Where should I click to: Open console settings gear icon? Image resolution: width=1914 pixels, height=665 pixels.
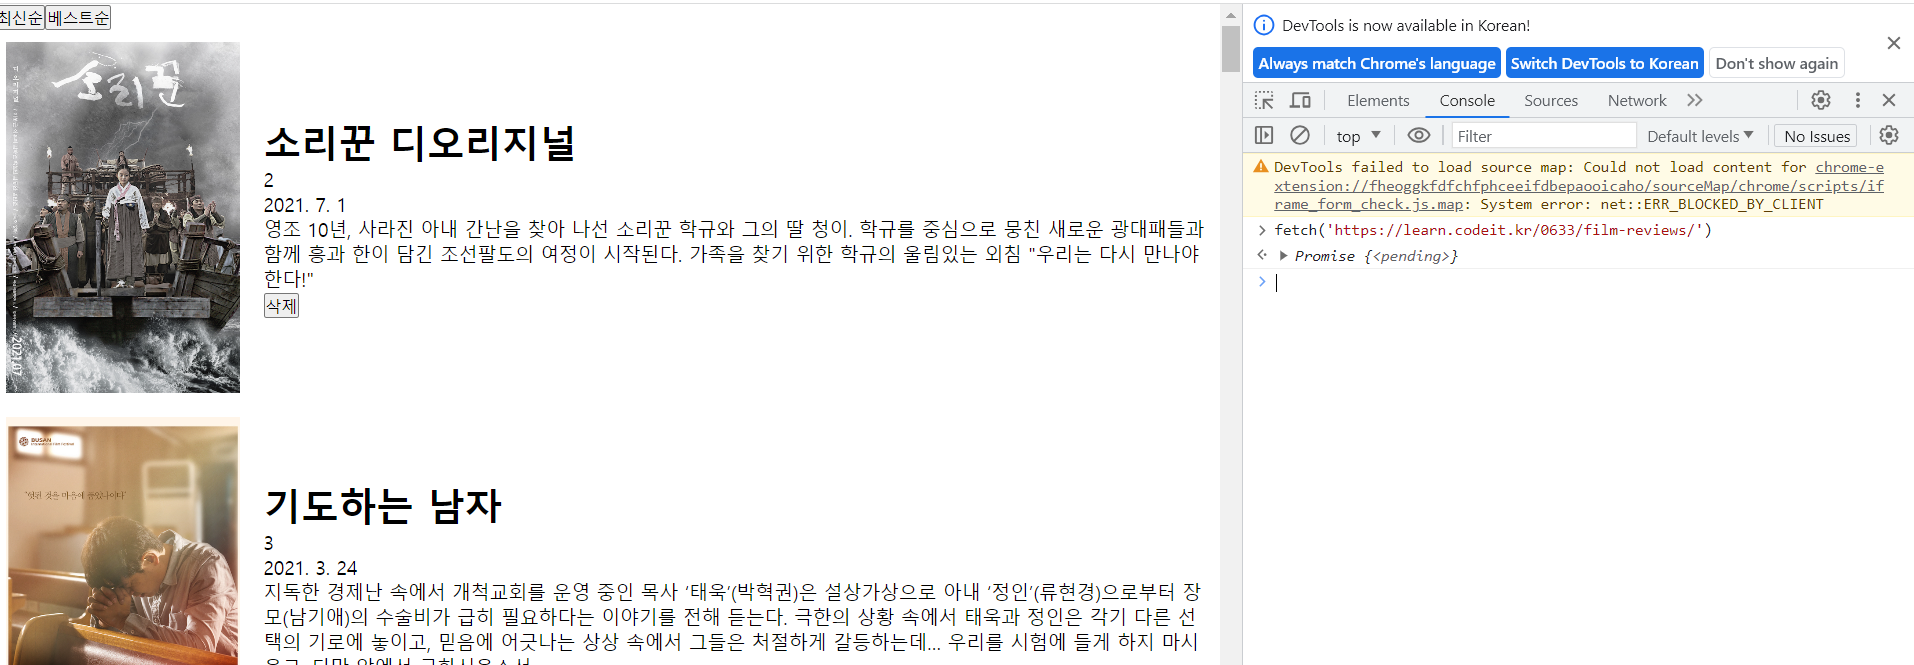[1889, 135]
